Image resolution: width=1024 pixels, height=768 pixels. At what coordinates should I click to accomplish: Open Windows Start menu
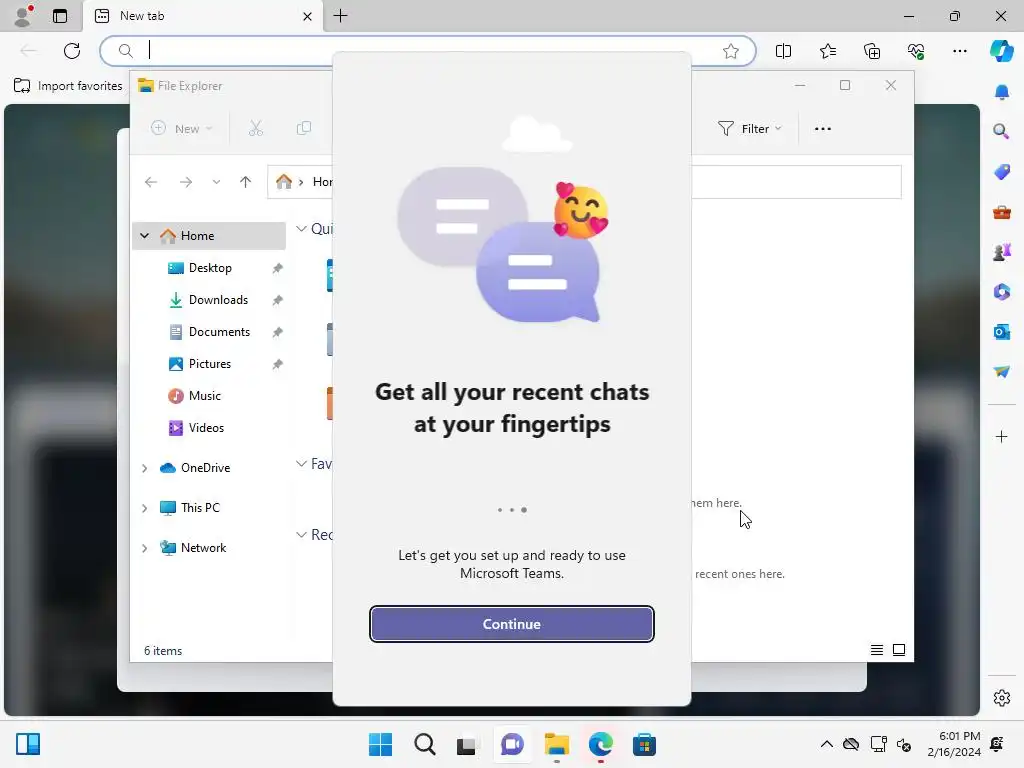pyautogui.click(x=381, y=744)
